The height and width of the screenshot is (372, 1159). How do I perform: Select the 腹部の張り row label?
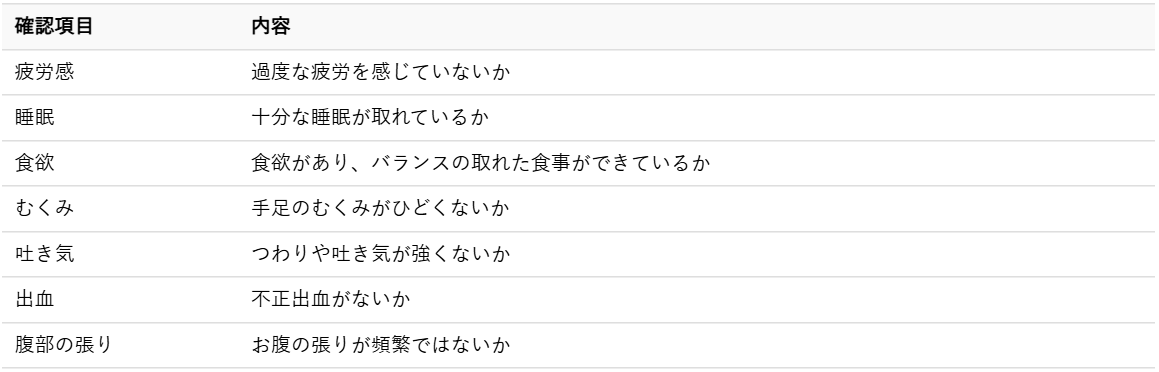click(x=64, y=345)
